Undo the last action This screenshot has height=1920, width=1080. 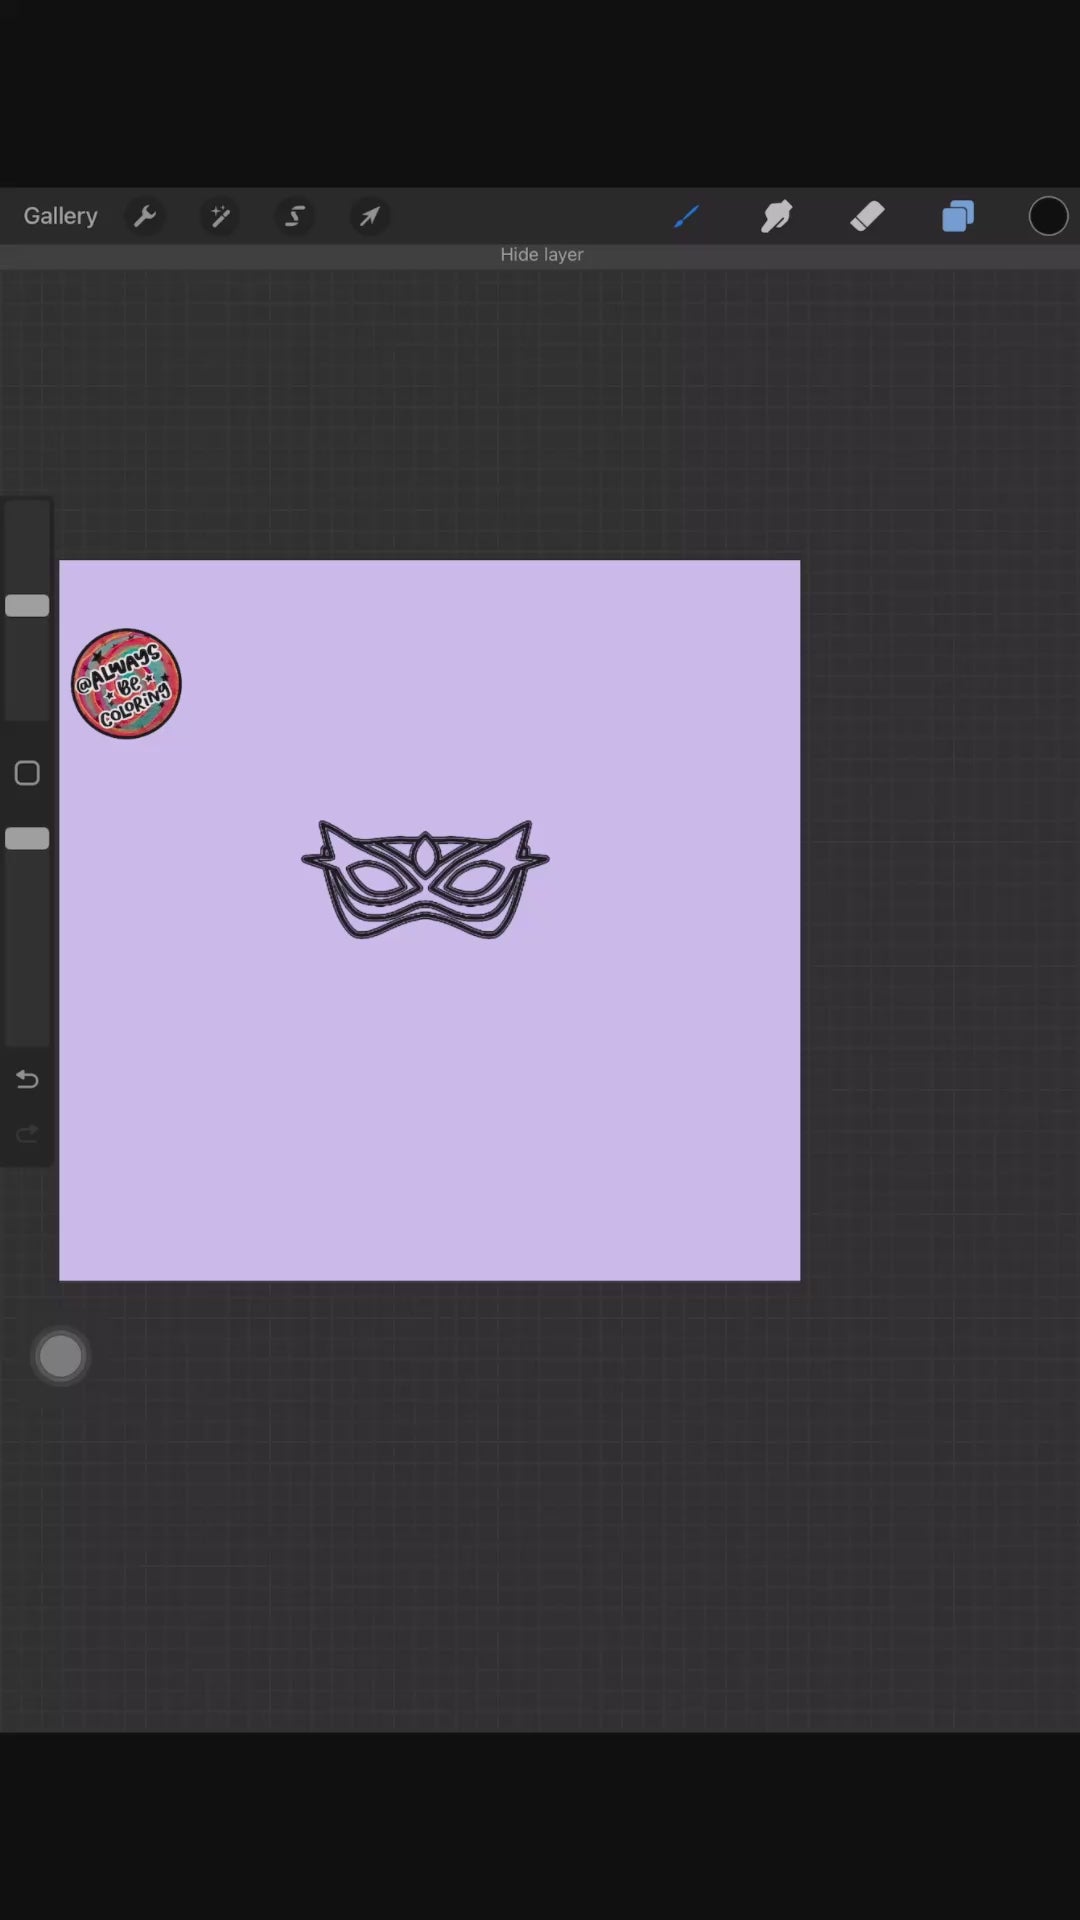27,1079
